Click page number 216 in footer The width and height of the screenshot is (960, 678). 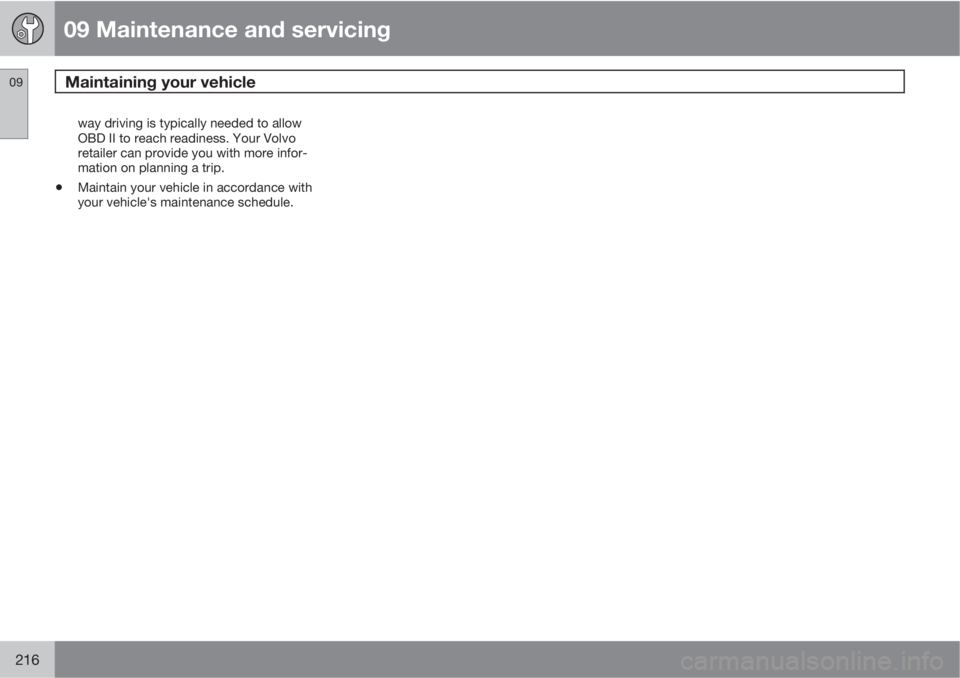(27, 660)
